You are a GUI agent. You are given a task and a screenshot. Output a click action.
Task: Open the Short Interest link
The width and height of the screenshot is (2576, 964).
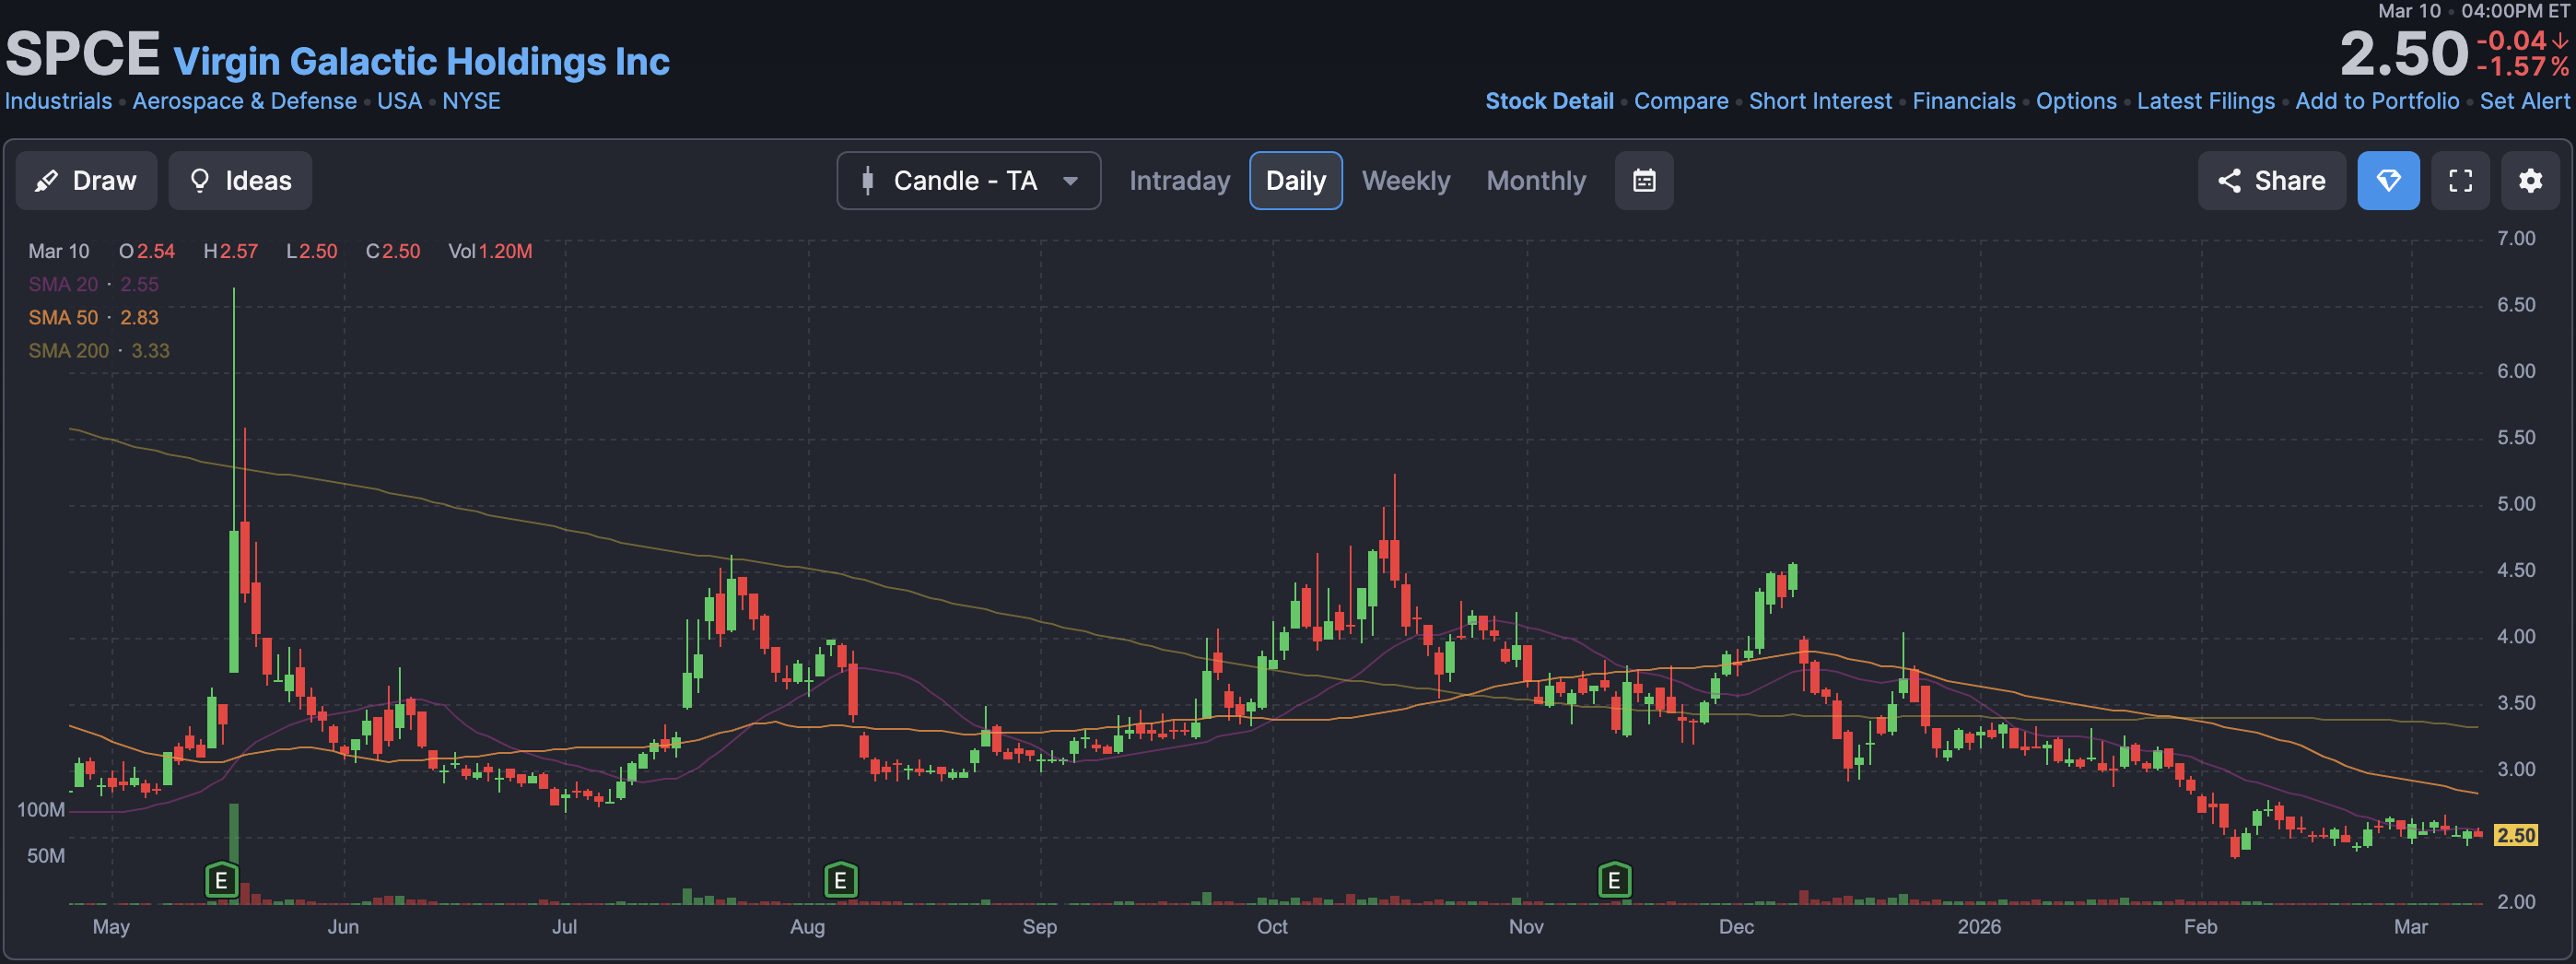tap(1820, 101)
